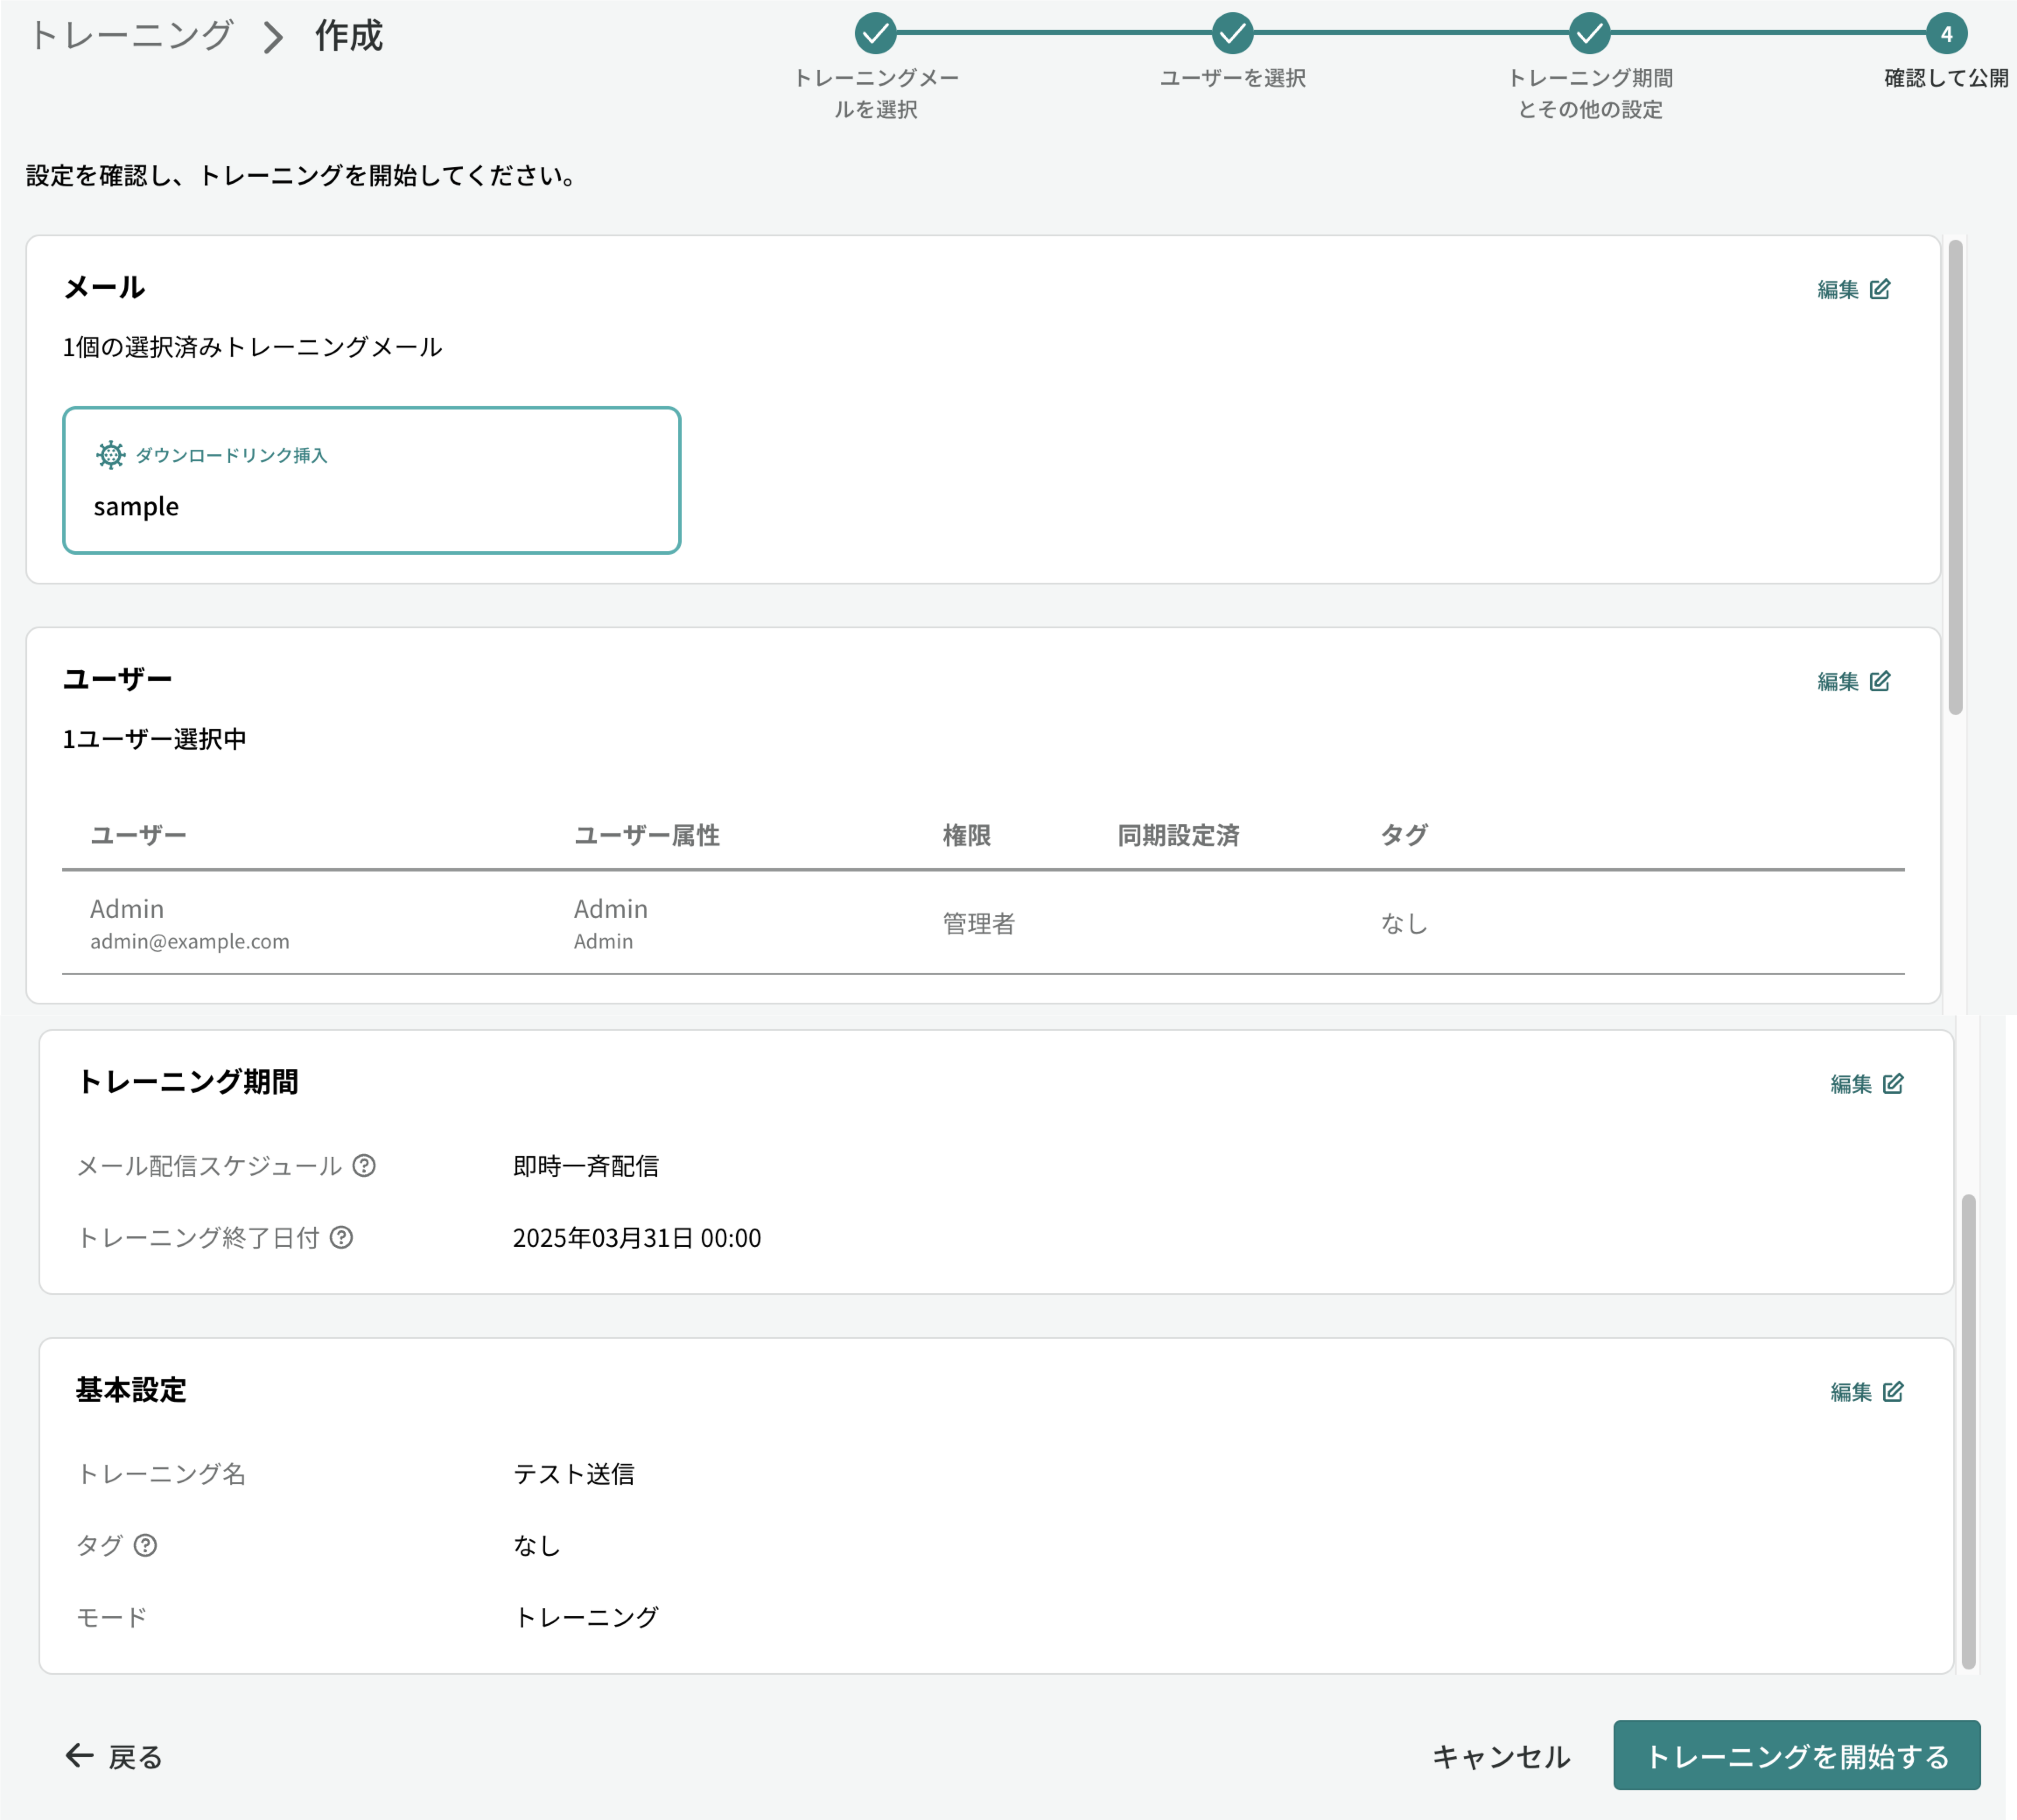Click 編集 link in メール section
2017x1820 pixels.
click(x=1853, y=289)
